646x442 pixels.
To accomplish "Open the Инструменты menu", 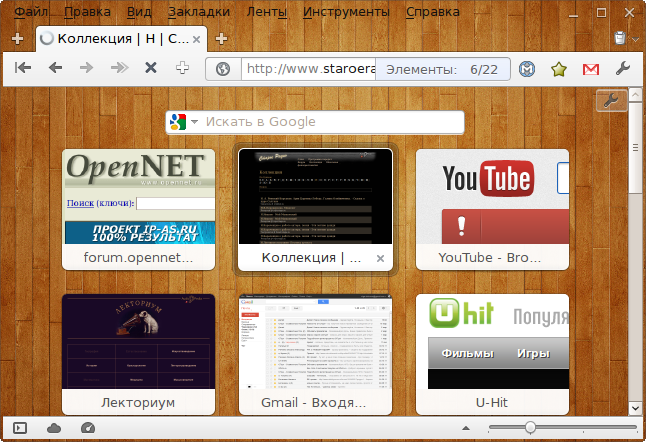I will 346,12.
